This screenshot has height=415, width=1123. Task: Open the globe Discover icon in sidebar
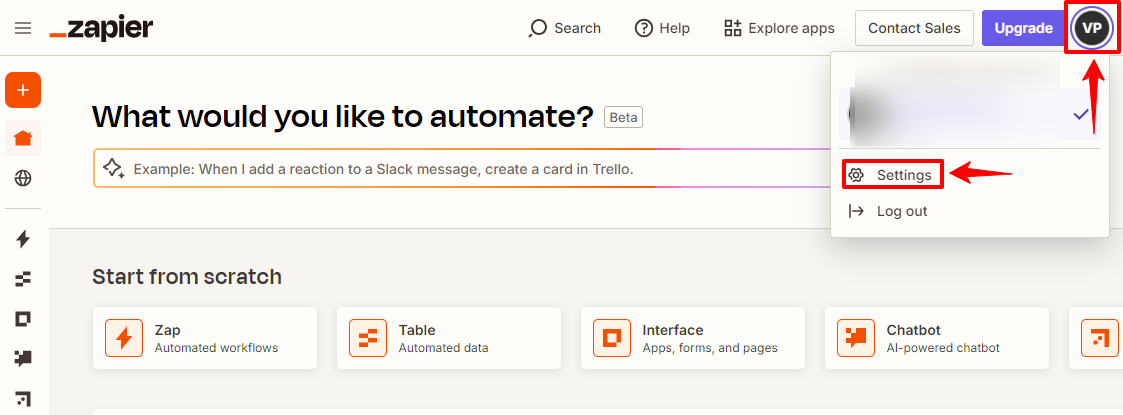pos(23,178)
